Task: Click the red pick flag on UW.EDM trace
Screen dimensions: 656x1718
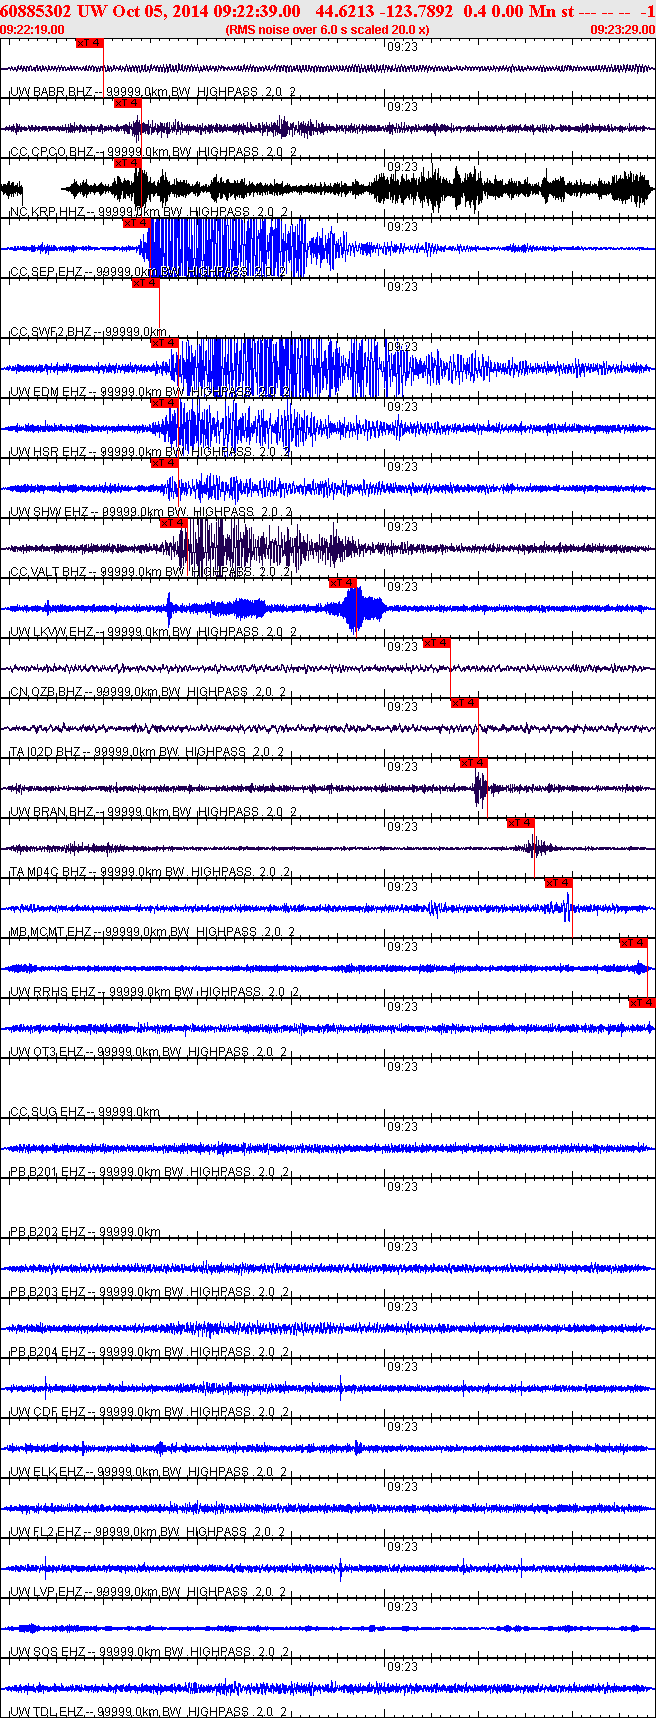Action: [164, 343]
